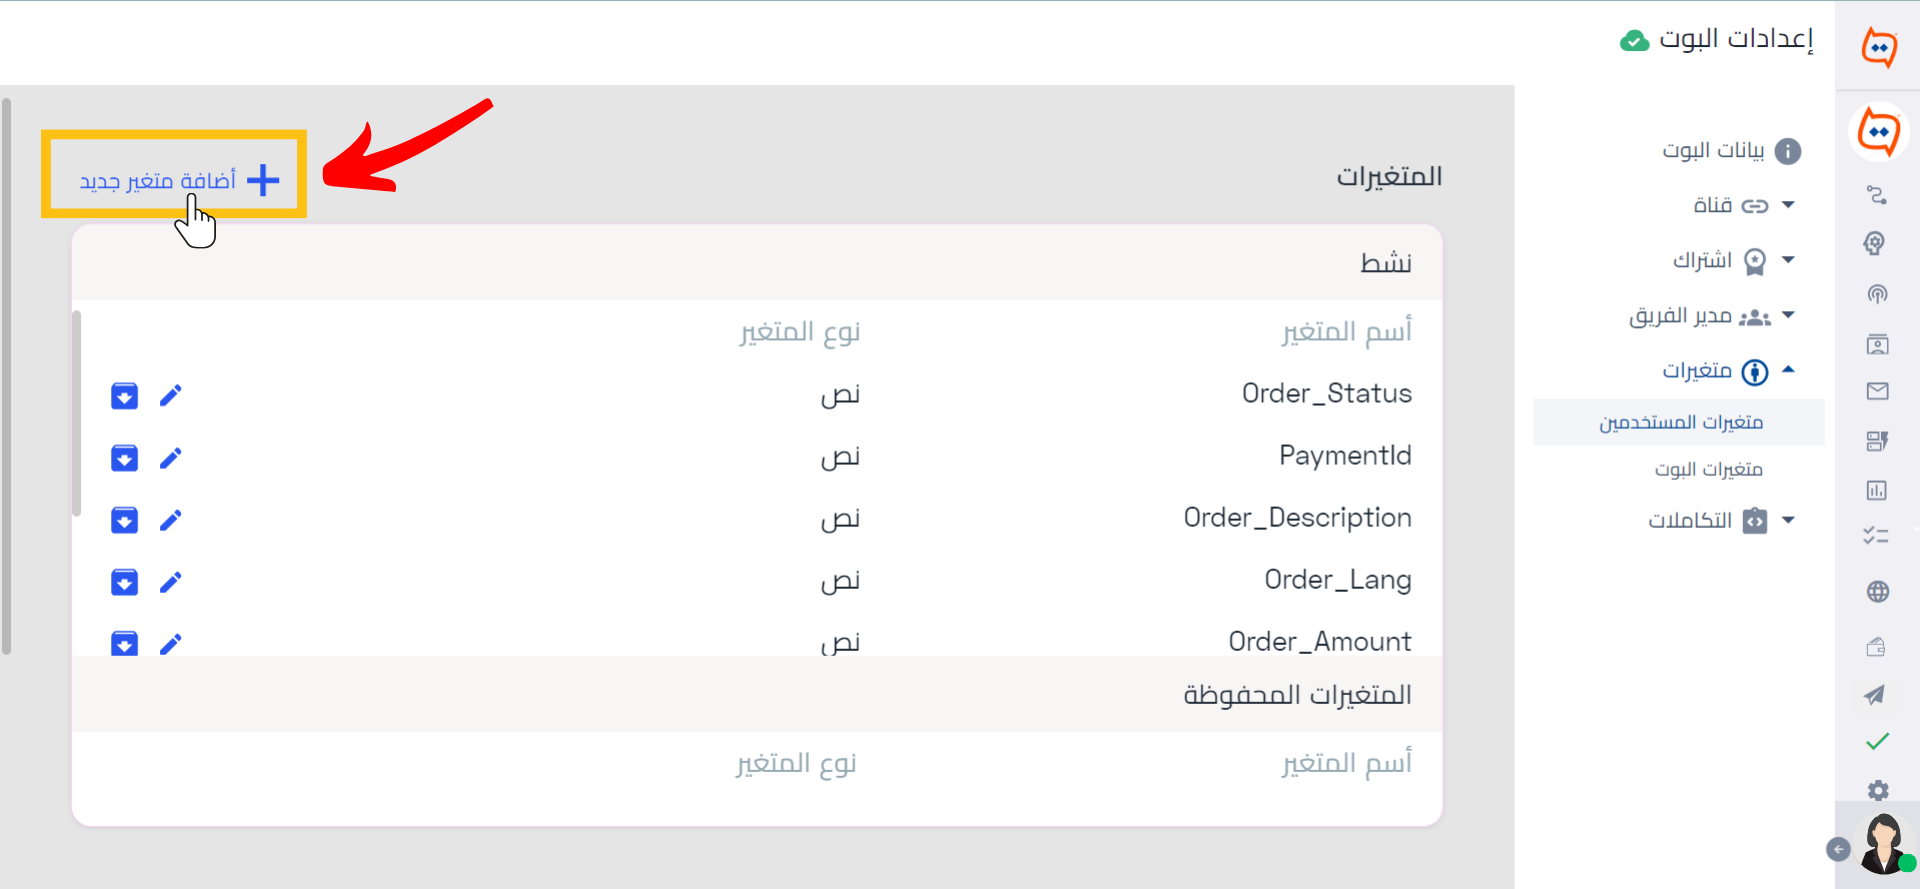Expand the team manager (مدير الفريق) section

pyautogui.click(x=1712, y=316)
